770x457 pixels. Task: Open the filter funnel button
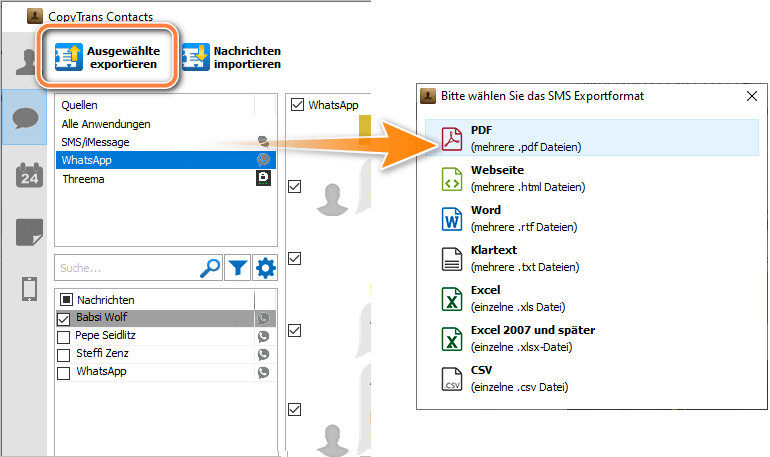[x=238, y=268]
